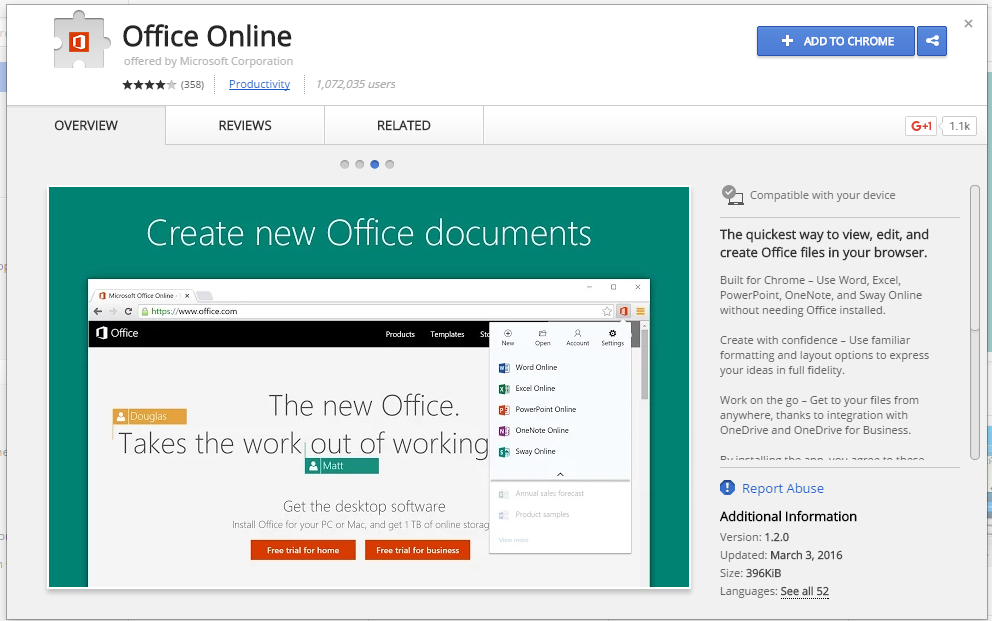Click the PowerPoint Online icon in screenshot

point(504,410)
